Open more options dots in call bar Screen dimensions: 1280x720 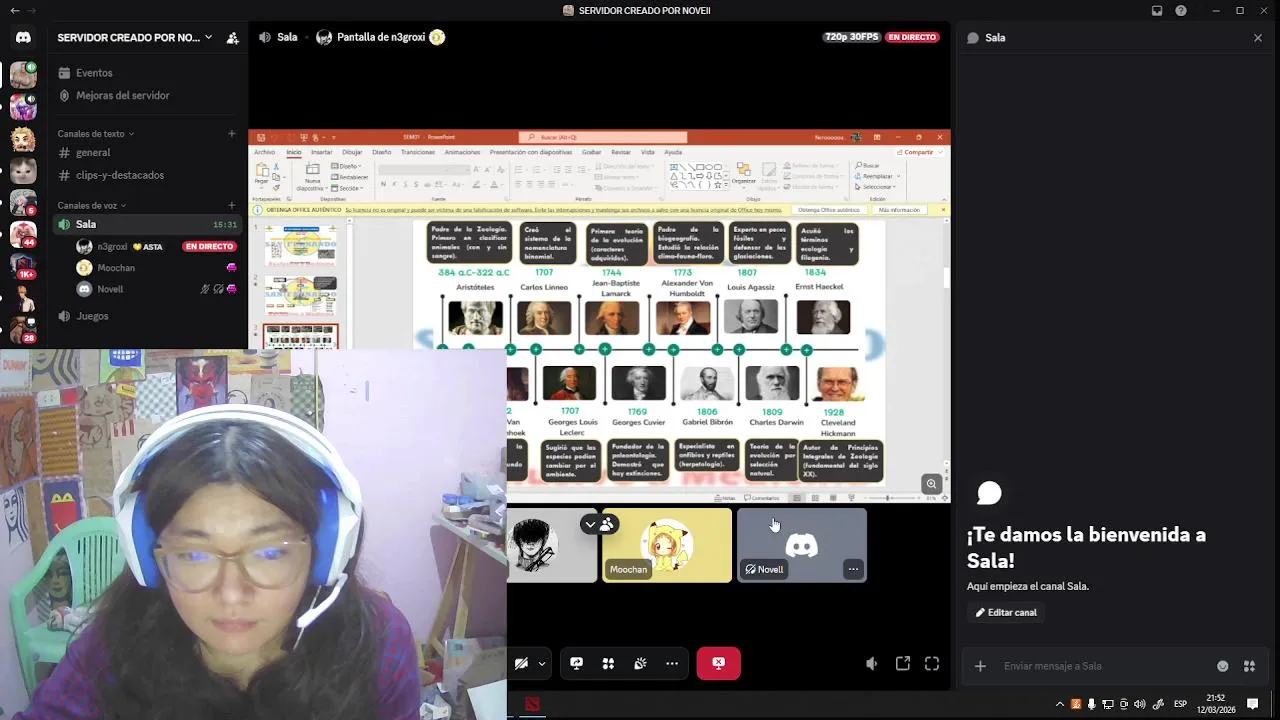[672, 663]
